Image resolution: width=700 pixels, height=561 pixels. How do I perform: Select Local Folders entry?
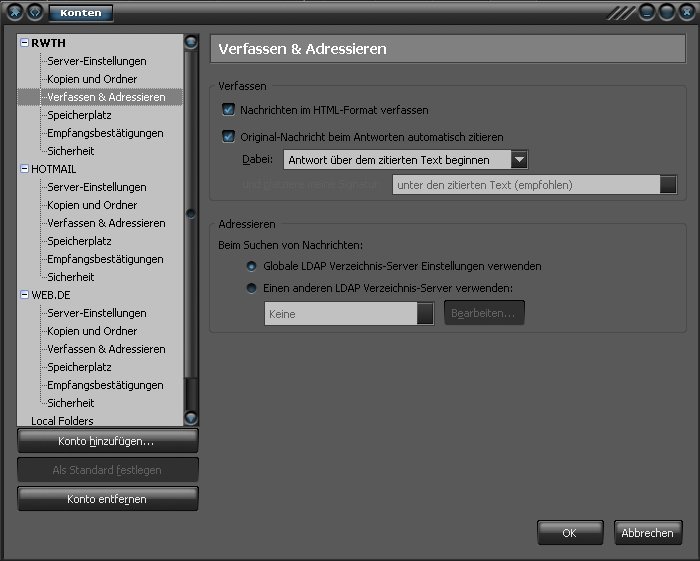(x=62, y=420)
